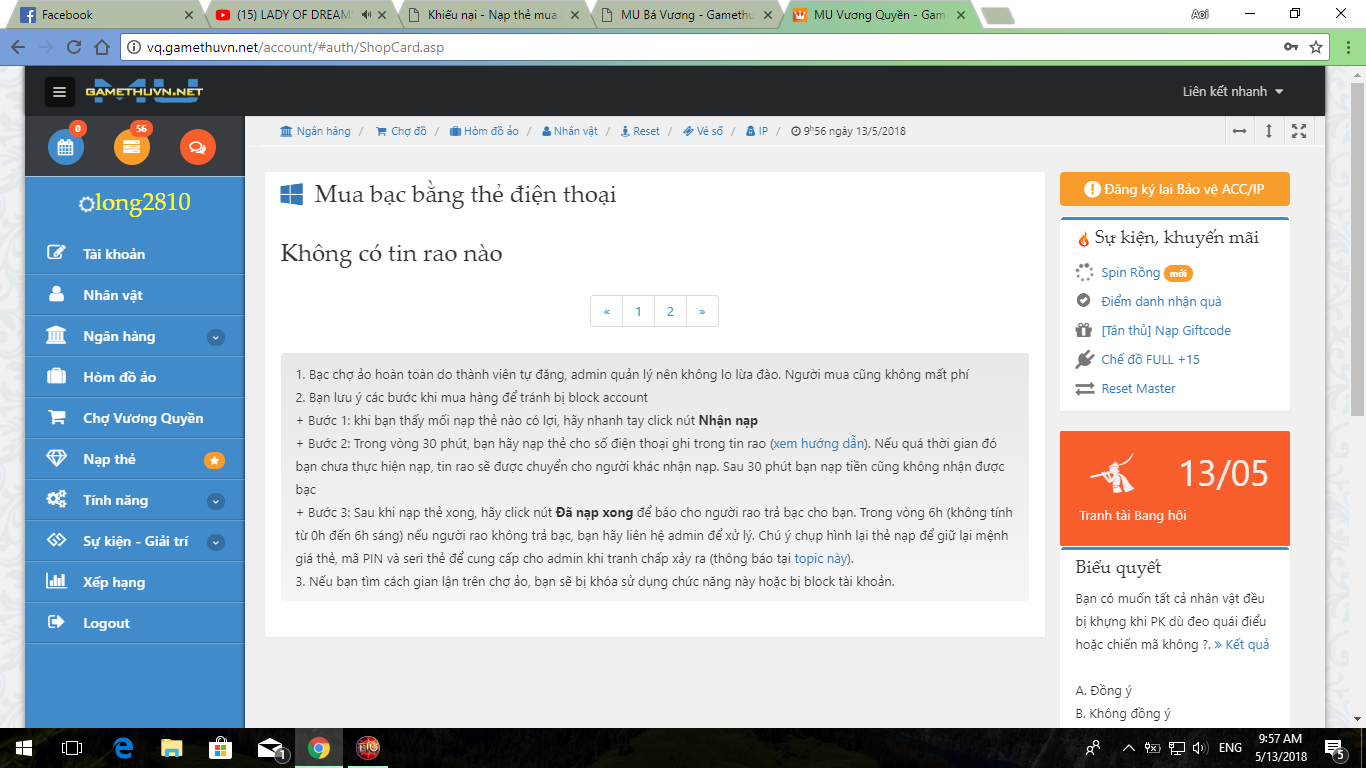Screen dimensions: 1366x768
Task: Open the Liên kết nhanh dropdown
Action: coord(1232,91)
